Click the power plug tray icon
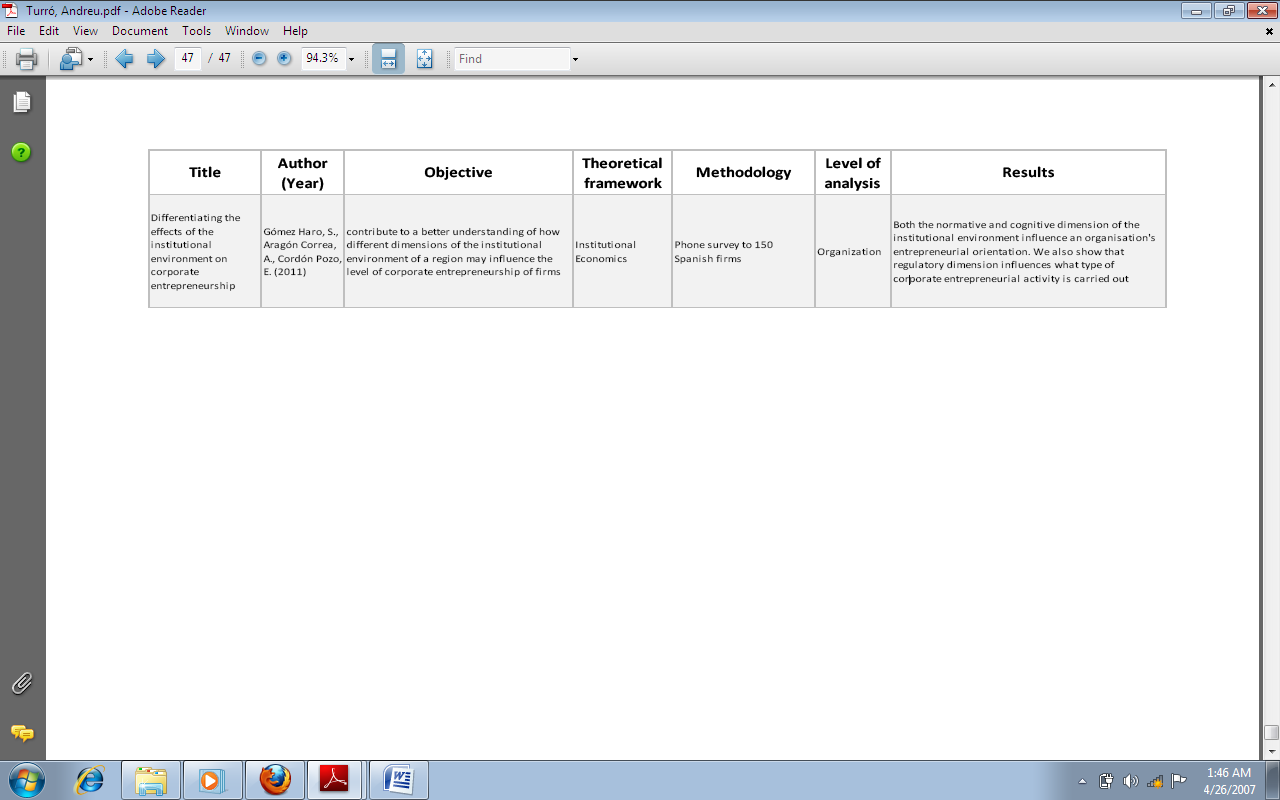 pyautogui.click(x=1106, y=781)
